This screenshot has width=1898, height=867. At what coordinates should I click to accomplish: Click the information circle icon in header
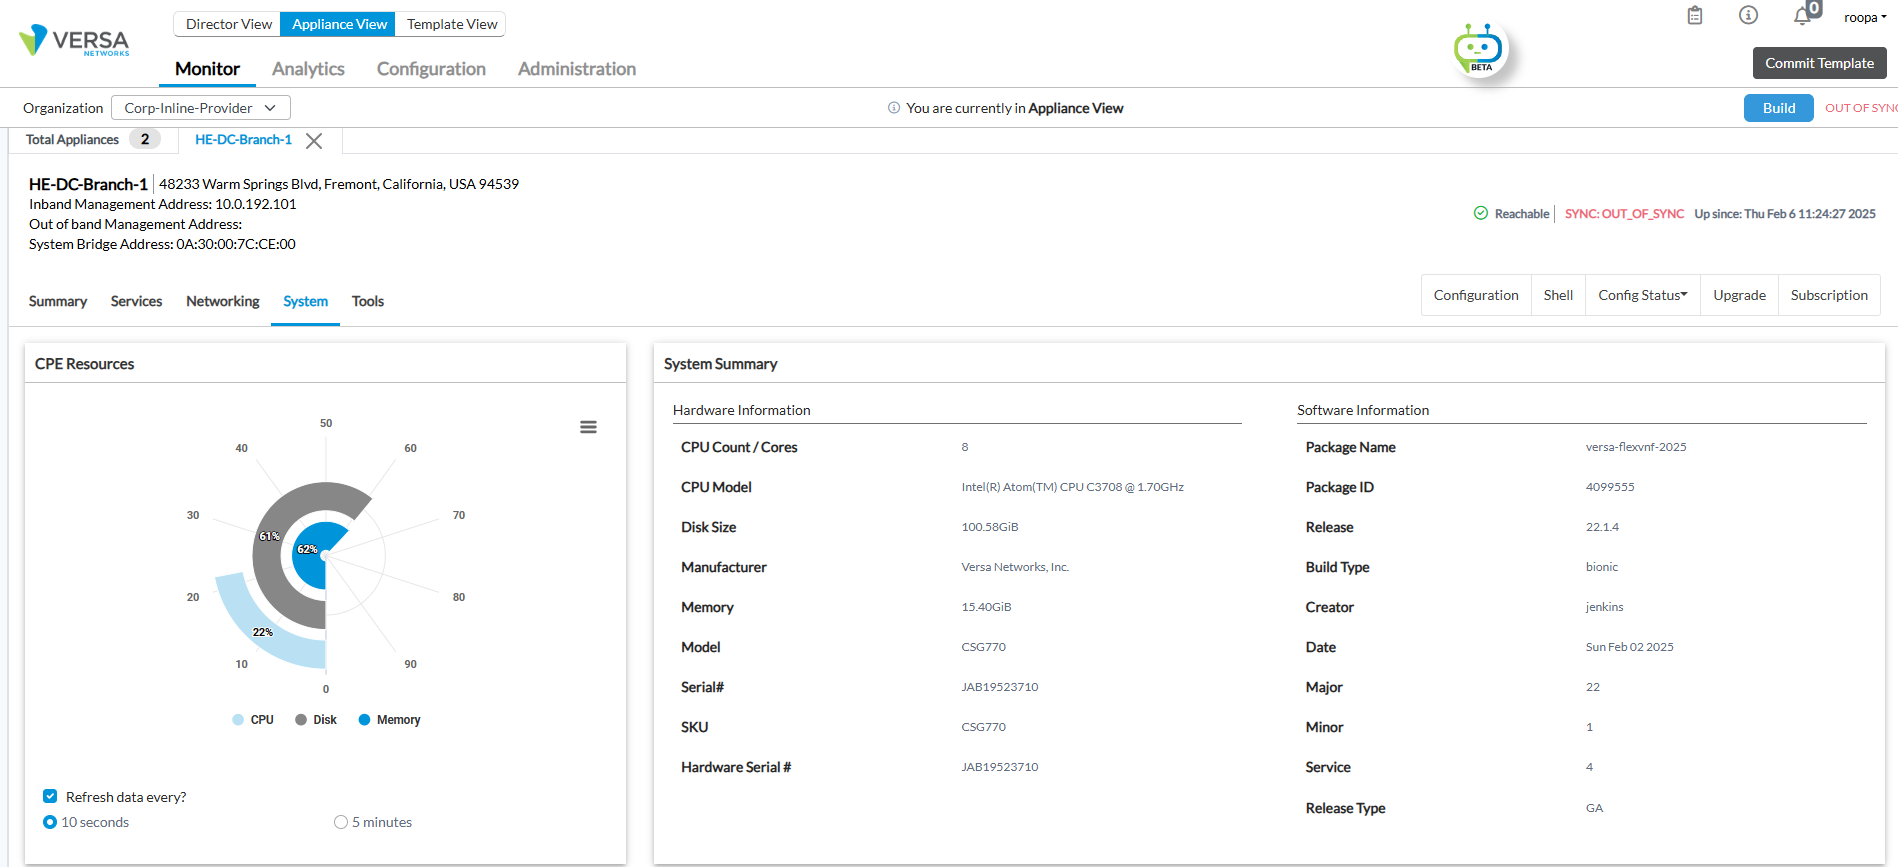tap(1748, 16)
